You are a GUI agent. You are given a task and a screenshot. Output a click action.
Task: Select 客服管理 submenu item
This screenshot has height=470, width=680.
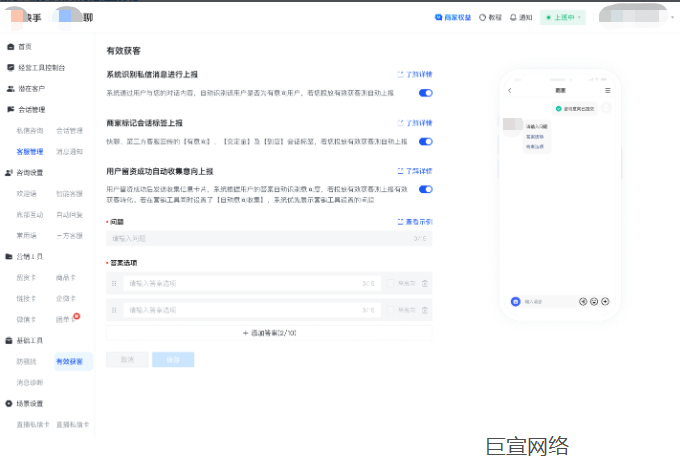(x=30, y=151)
